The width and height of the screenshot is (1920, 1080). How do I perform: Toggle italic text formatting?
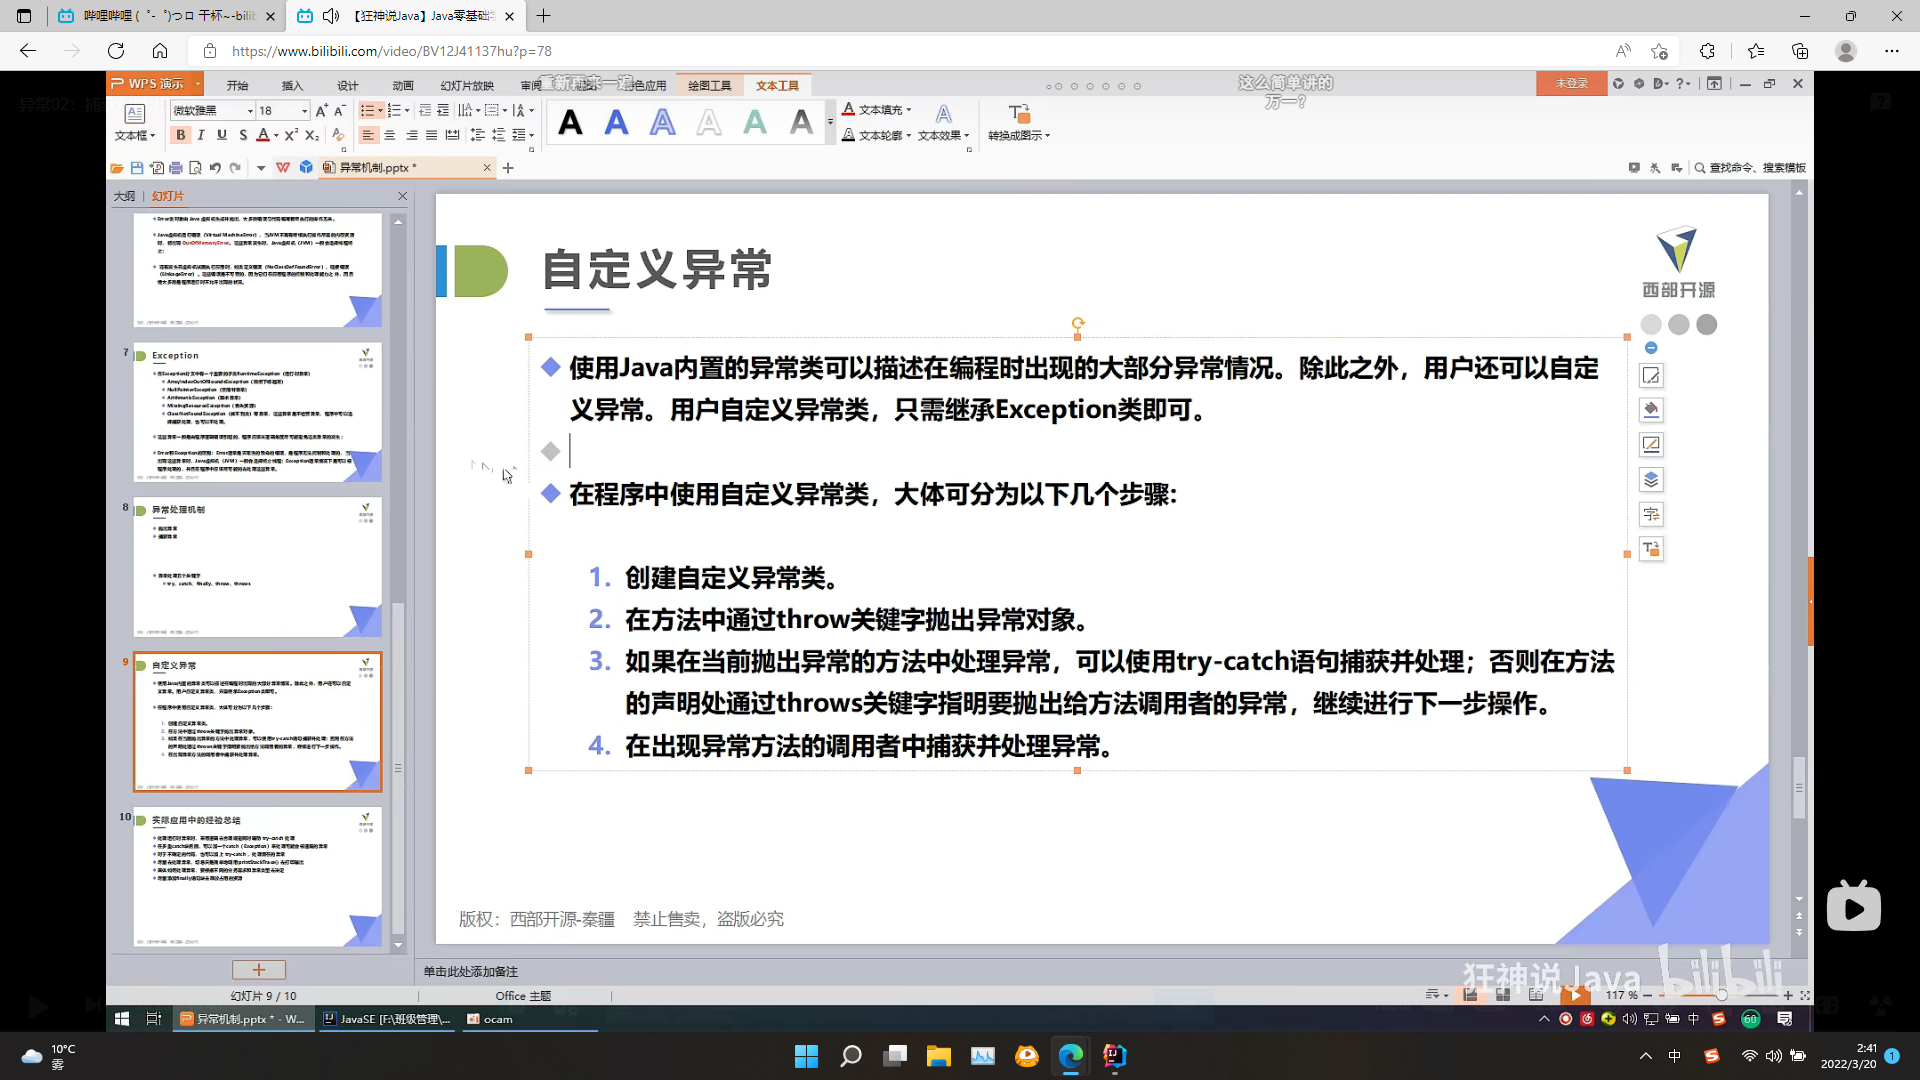(x=201, y=135)
